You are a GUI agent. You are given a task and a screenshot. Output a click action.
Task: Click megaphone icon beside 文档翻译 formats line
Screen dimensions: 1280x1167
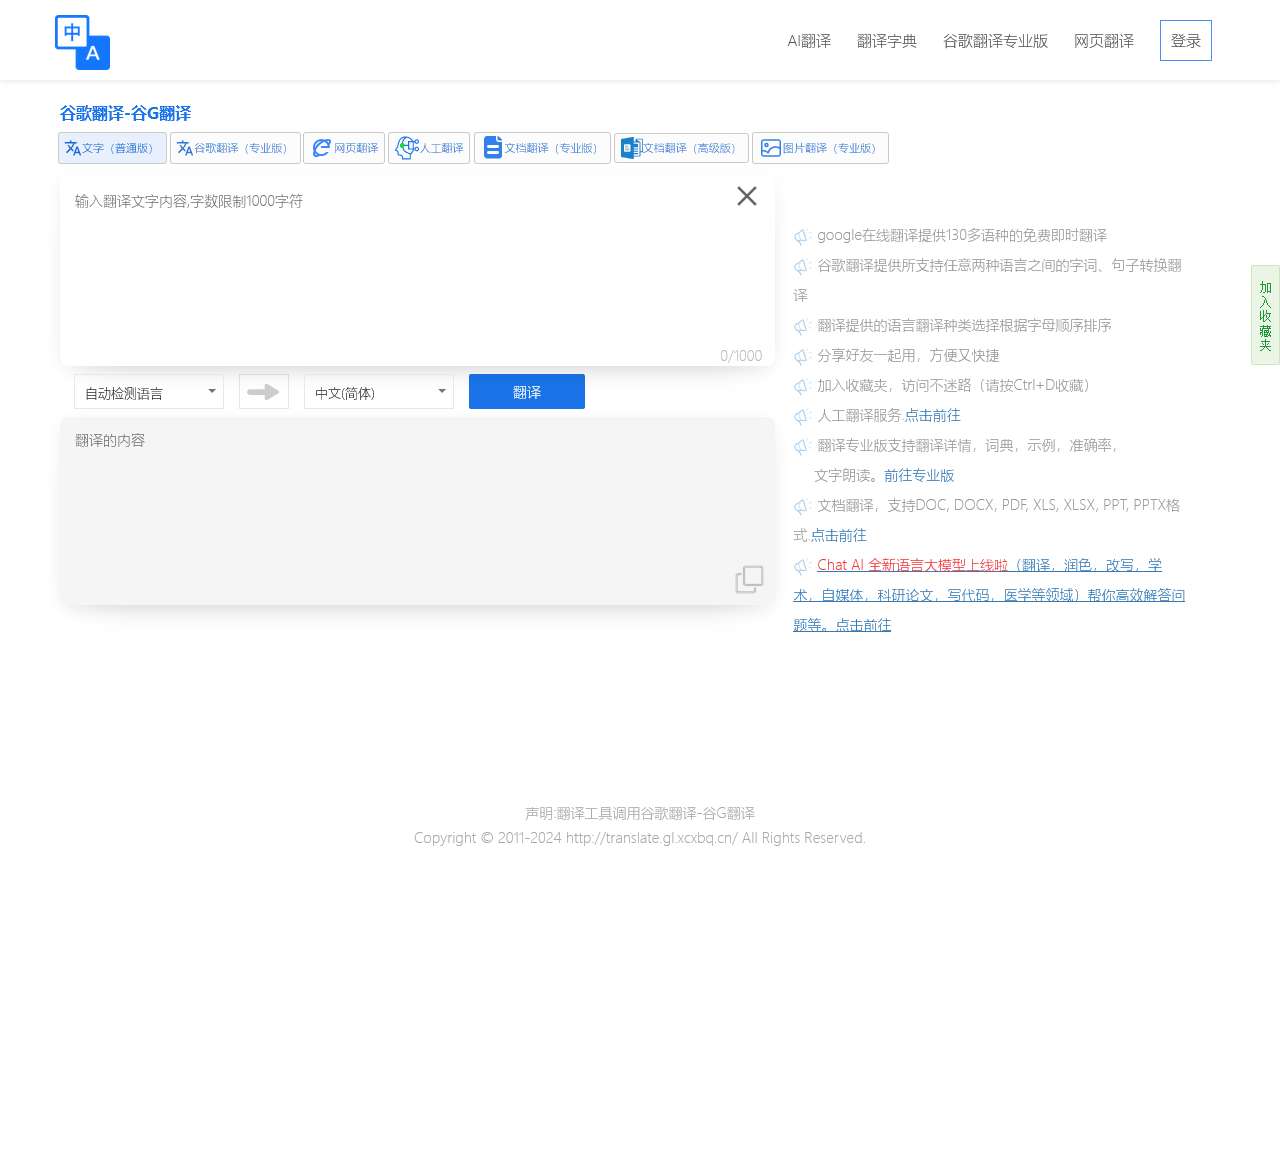click(x=802, y=506)
